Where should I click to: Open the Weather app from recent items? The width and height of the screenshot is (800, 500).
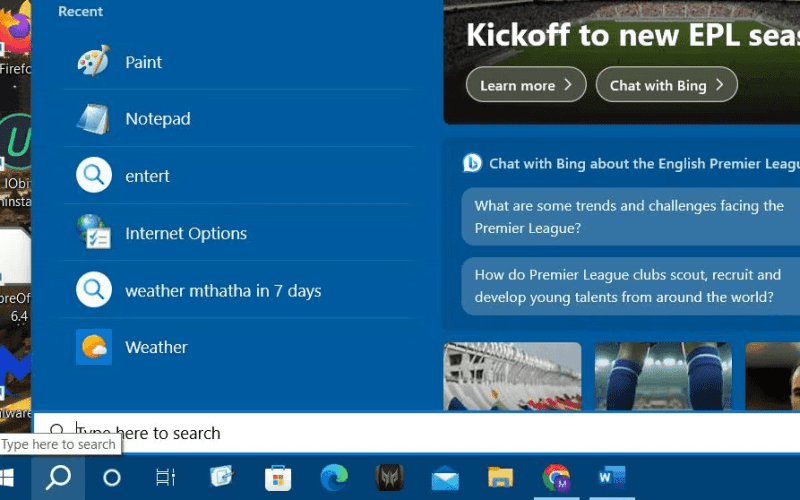click(237, 347)
